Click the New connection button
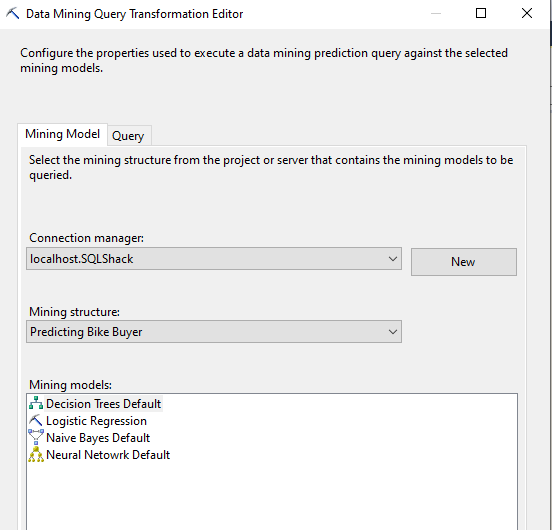The image size is (552, 530). click(x=464, y=262)
